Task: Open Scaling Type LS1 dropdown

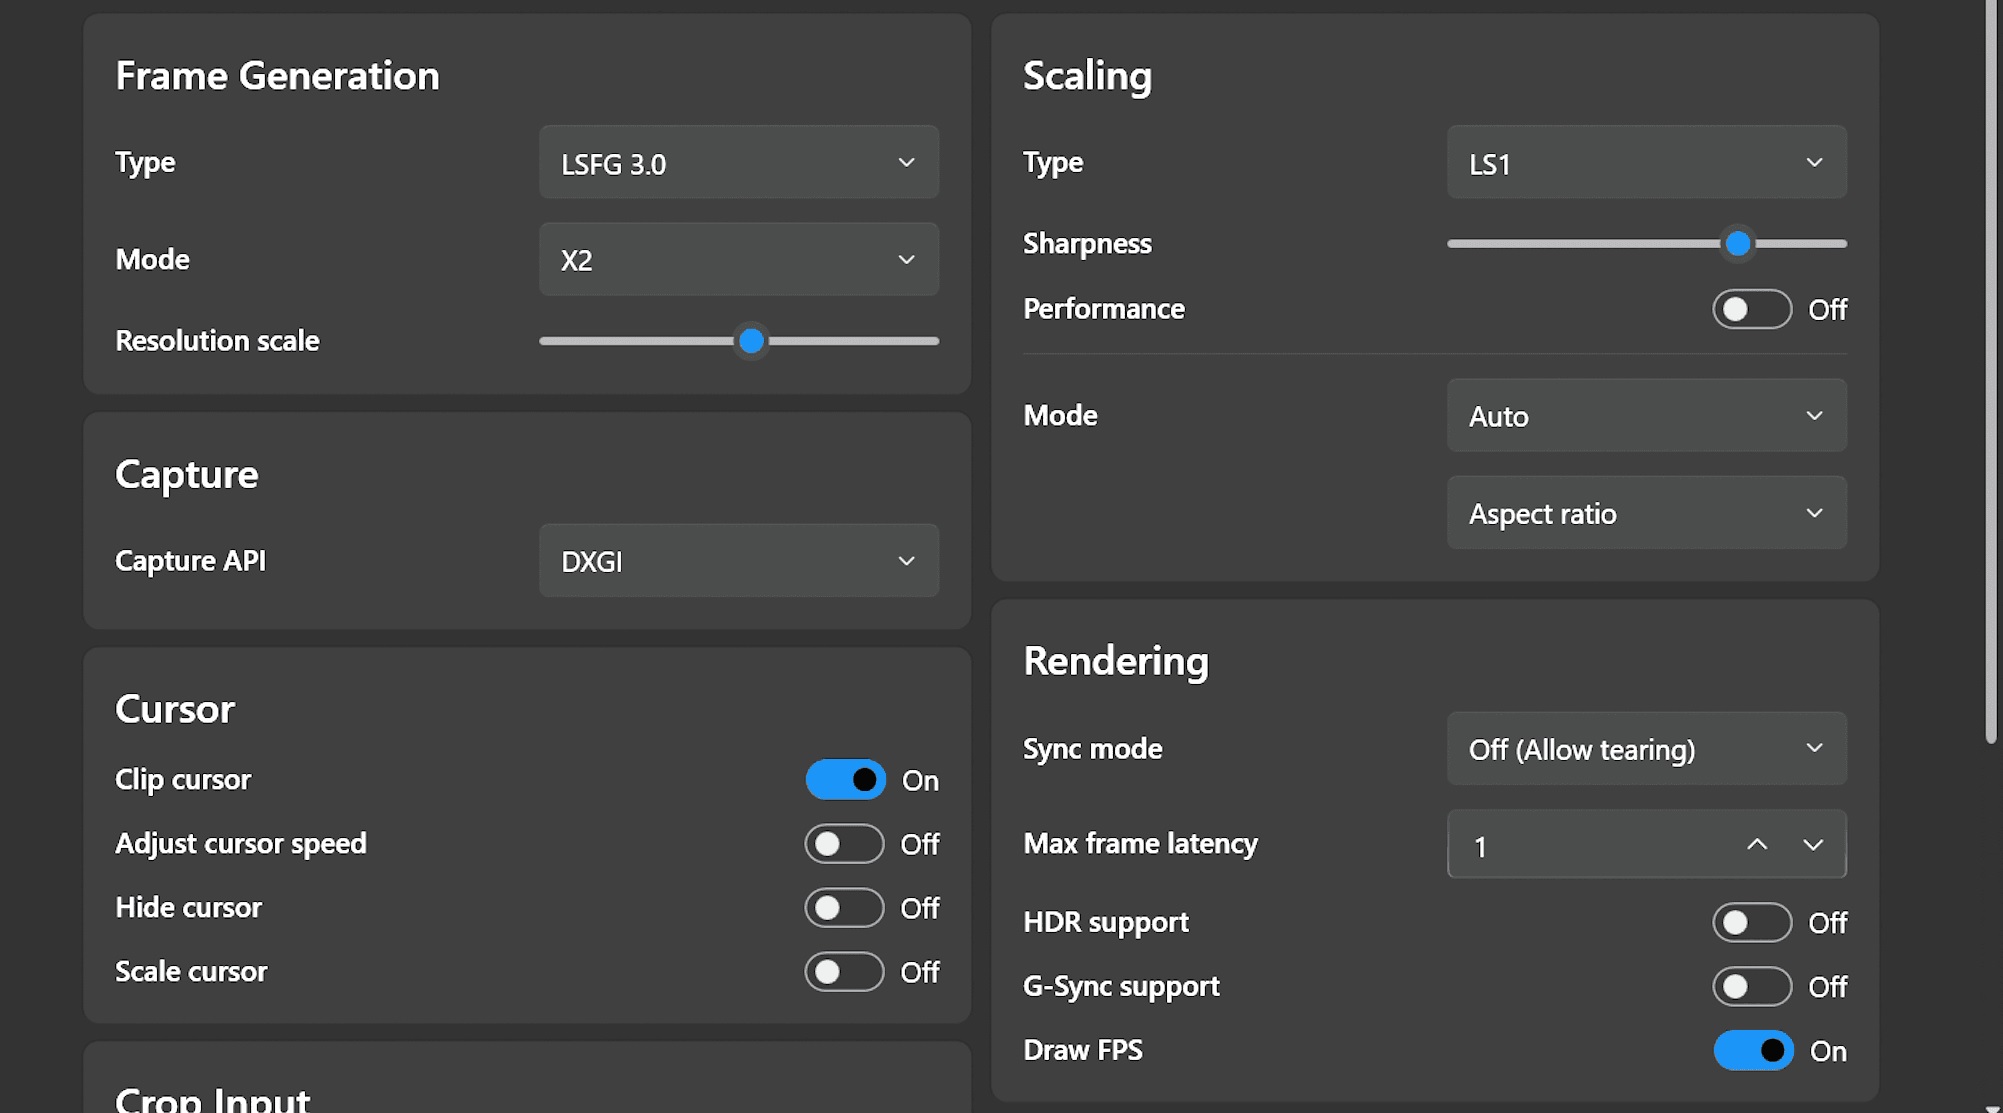Action: (x=1646, y=163)
